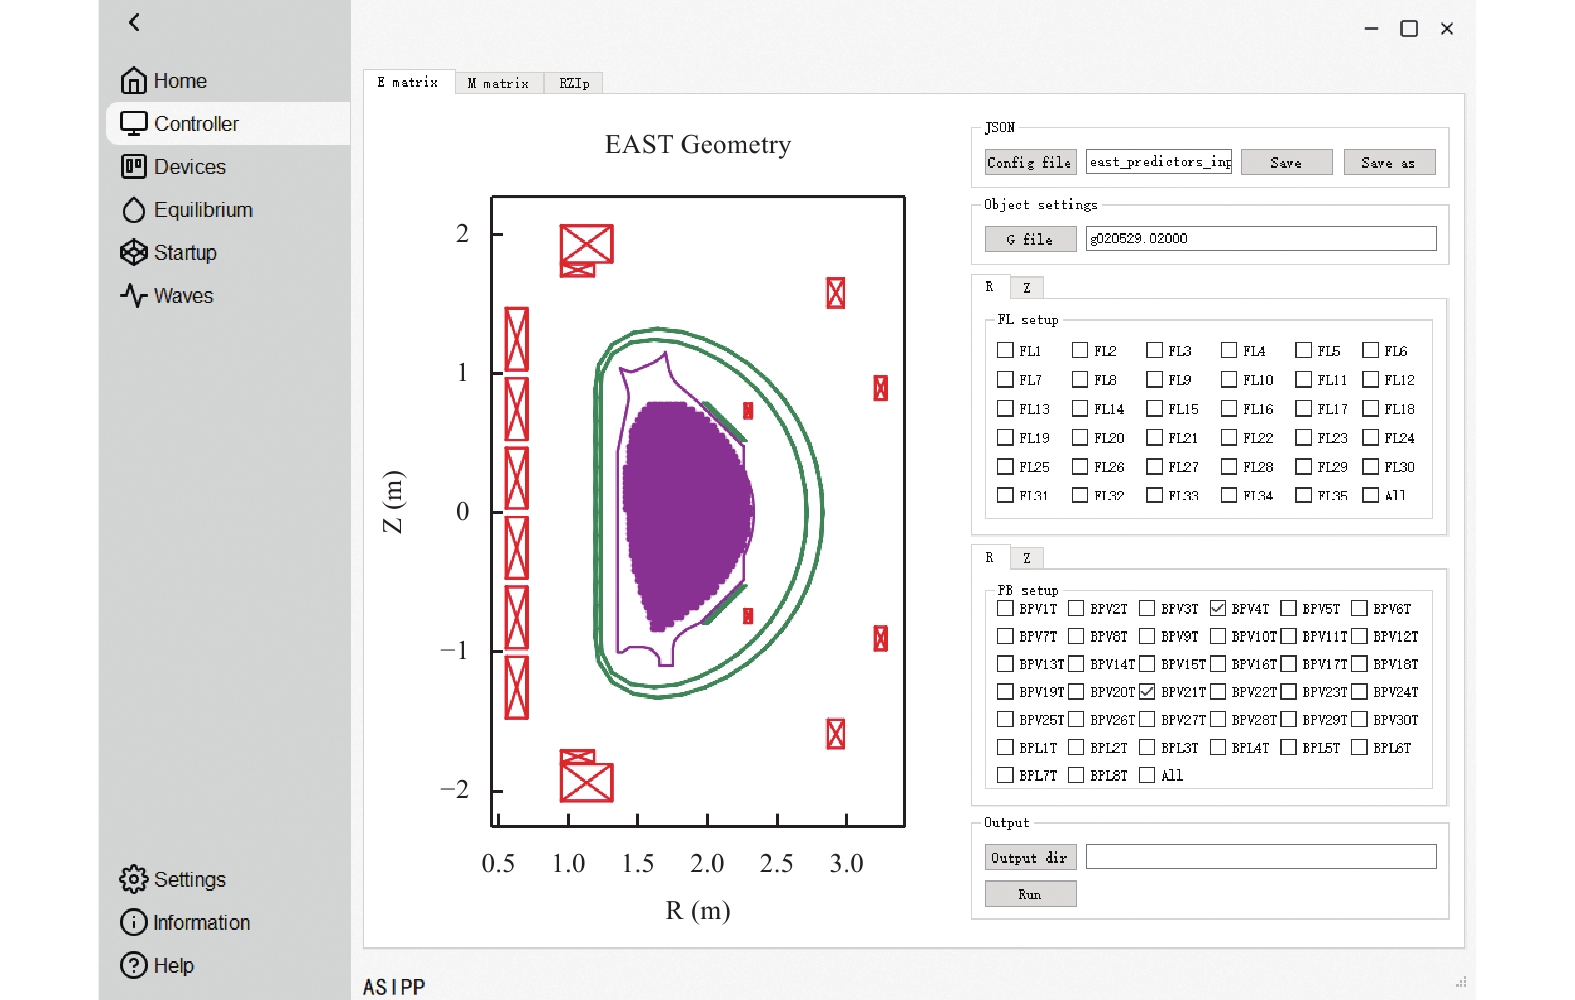Viewport: 1575px width, 1000px height.
Task: Uncheck the BPV4T checkbox
Action: click(x=1217, y=608)
